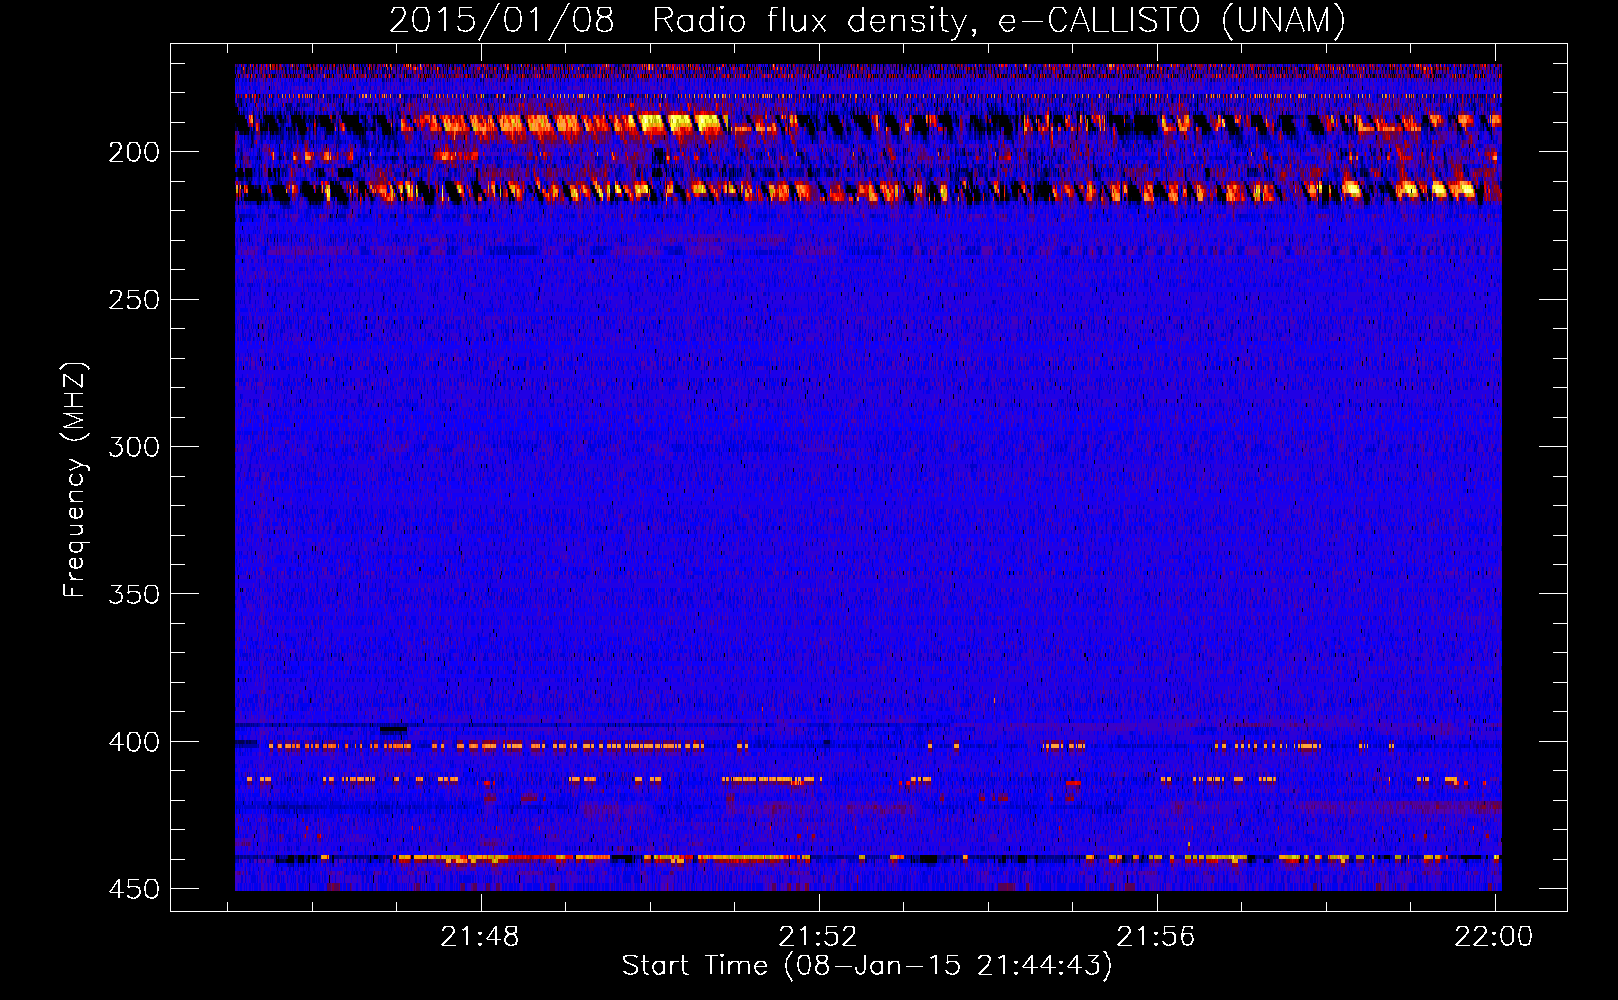Click the 21:56 time tick label
1618x1000 pixels.
pos(1156,936)
